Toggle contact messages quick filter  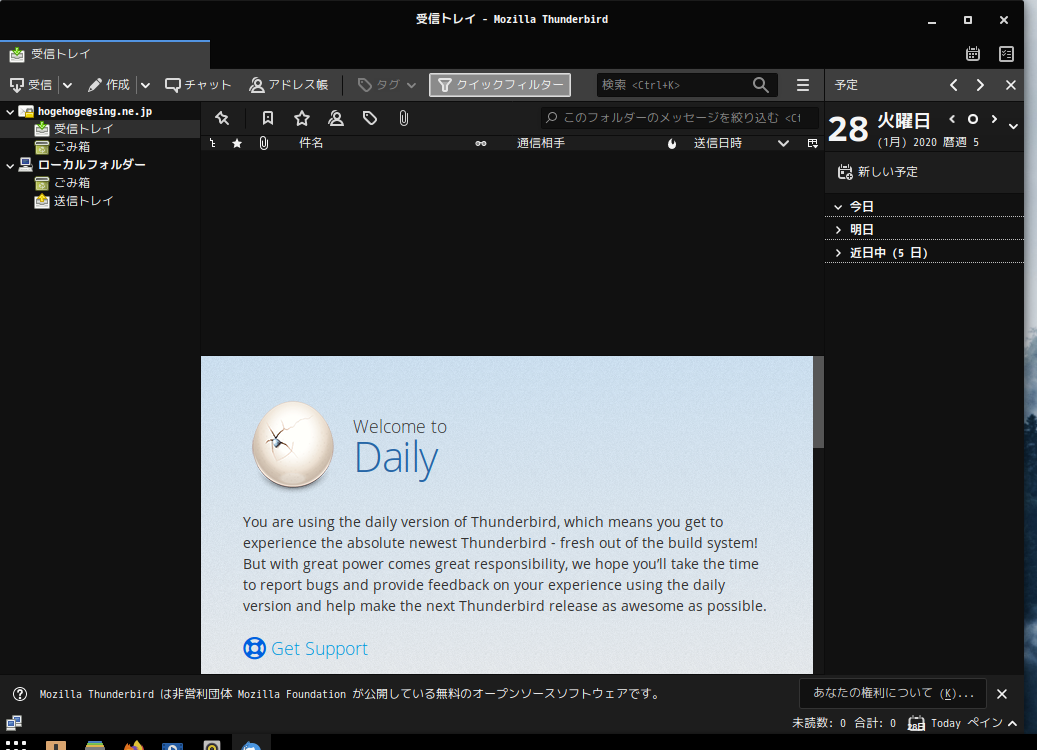click(x=336, y=118)
